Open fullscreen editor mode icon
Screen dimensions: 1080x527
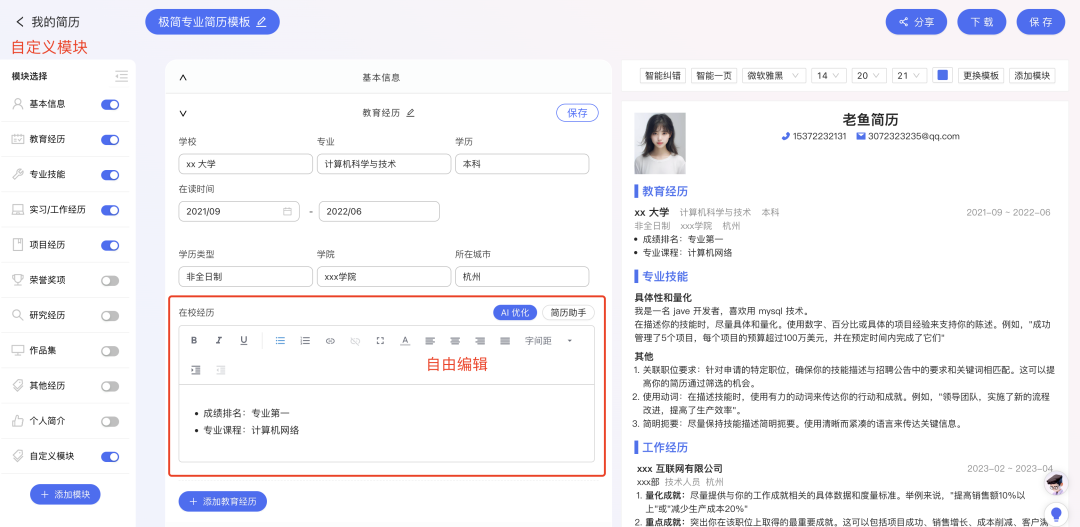click(x=380, y=340)
